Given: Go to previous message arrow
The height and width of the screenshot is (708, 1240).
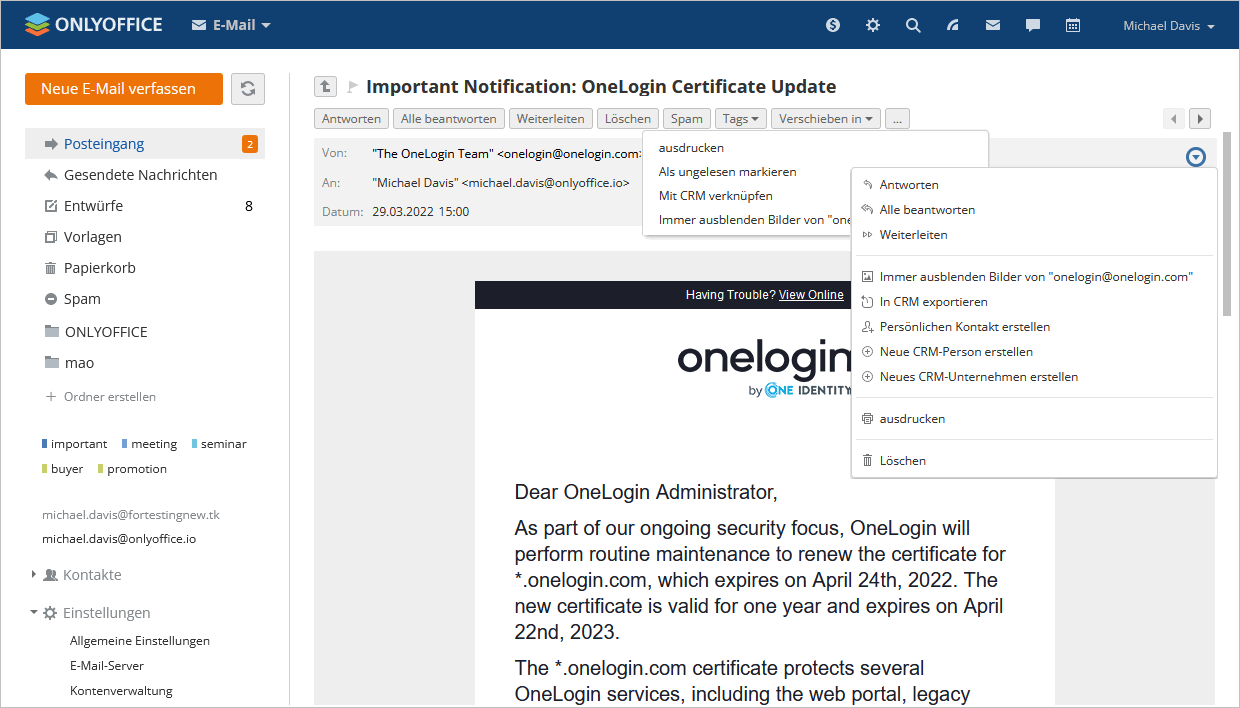Looking at the screenshot, I should pos(1175,119).
